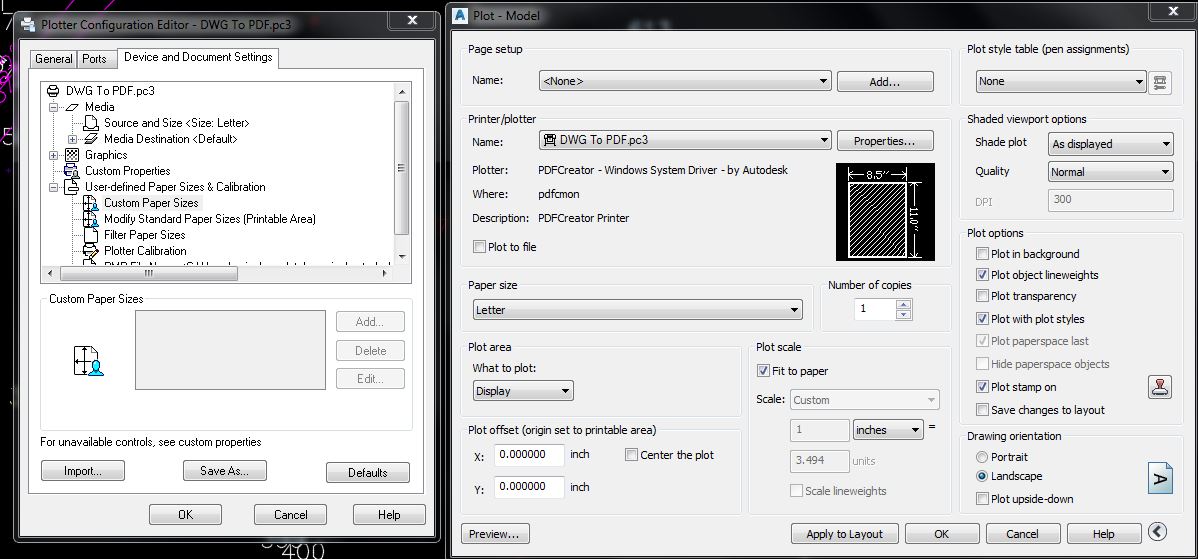Click the custom paper size illustration icon

[x=88, y=360]
